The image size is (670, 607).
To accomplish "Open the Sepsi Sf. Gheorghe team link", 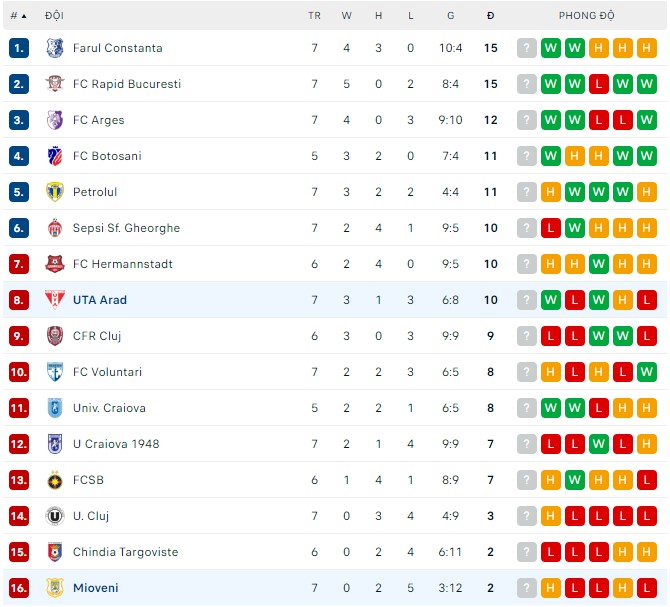I will [x=126, y=228].
